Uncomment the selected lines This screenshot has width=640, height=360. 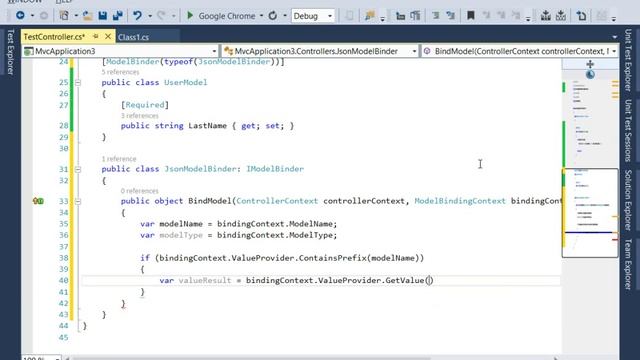coord(451,16)
